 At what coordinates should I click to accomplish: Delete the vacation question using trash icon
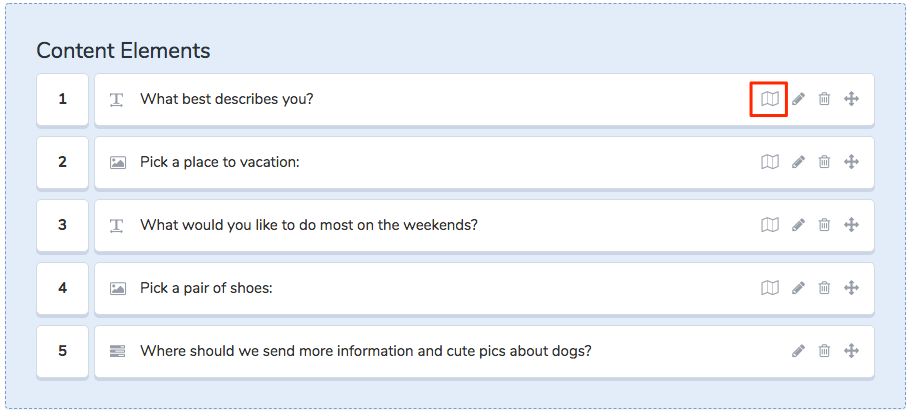824,162
